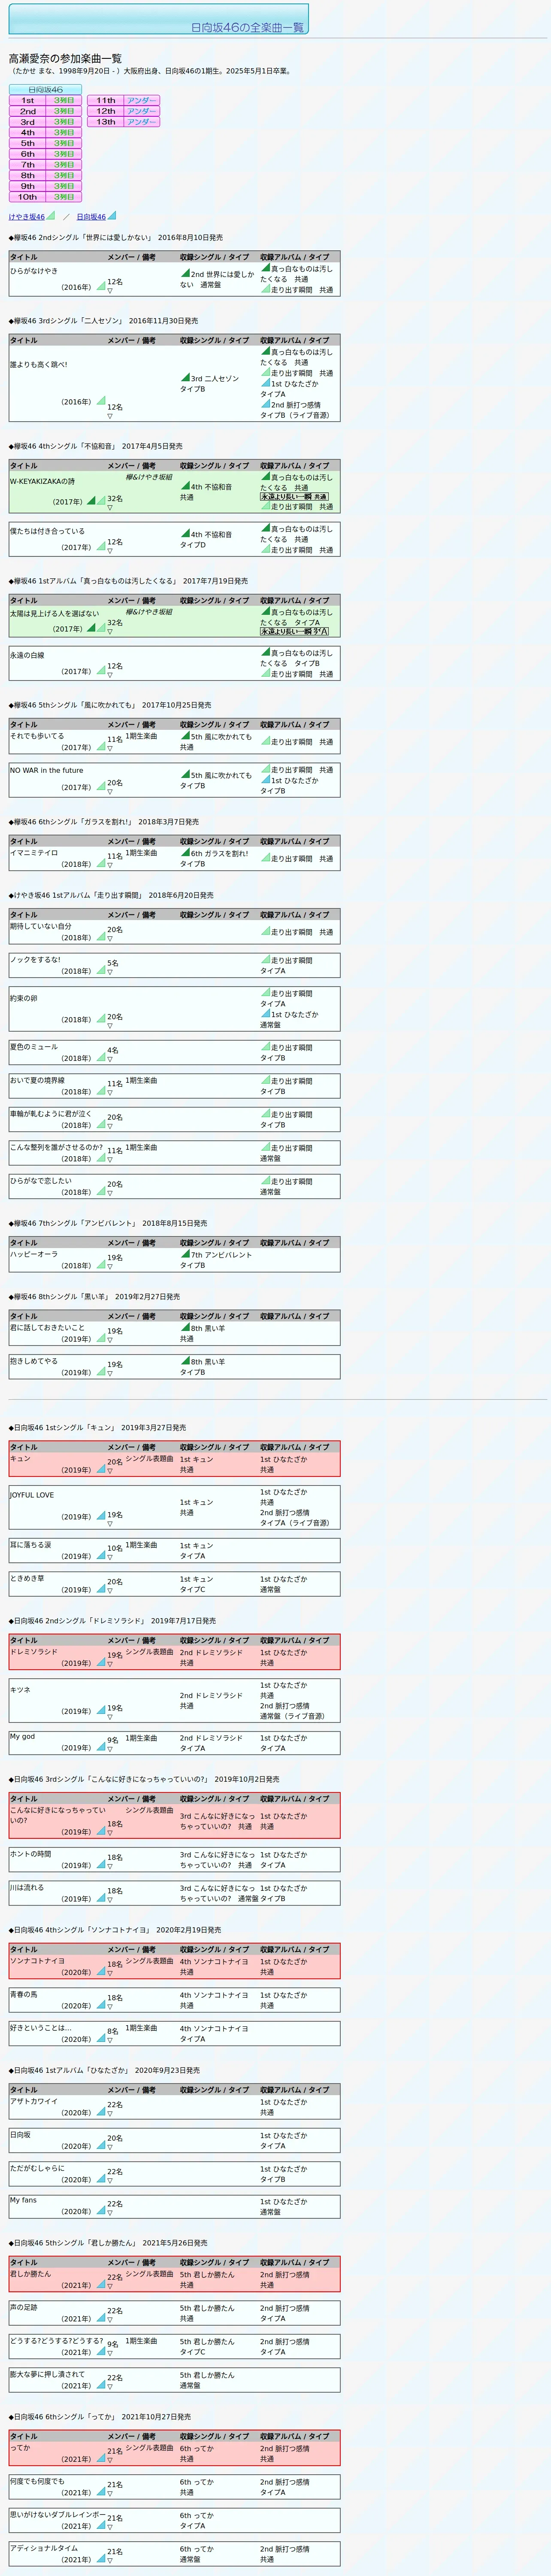Expand member list in アザトカワイイ row
The image size is (551, 2576).
[110, 2113]
